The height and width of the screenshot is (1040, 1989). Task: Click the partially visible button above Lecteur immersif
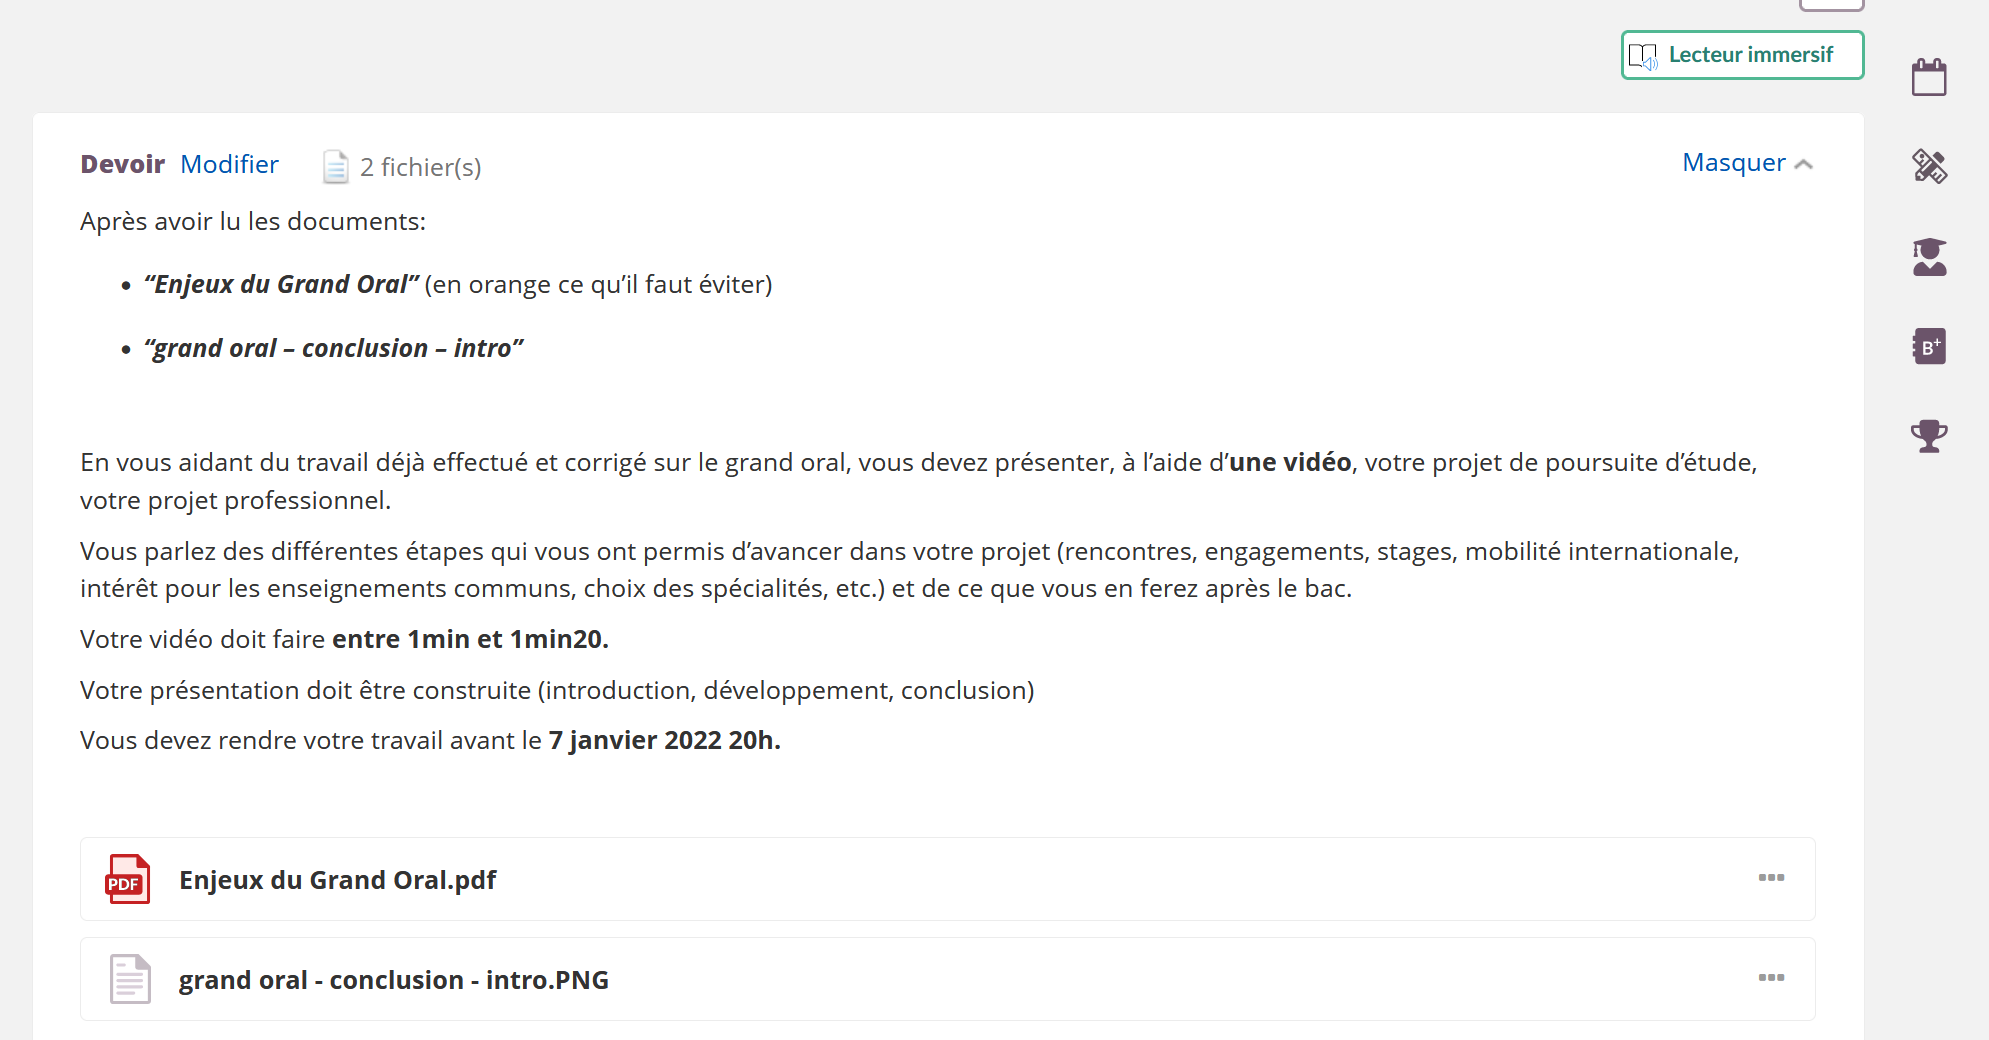coord(1831,5)
